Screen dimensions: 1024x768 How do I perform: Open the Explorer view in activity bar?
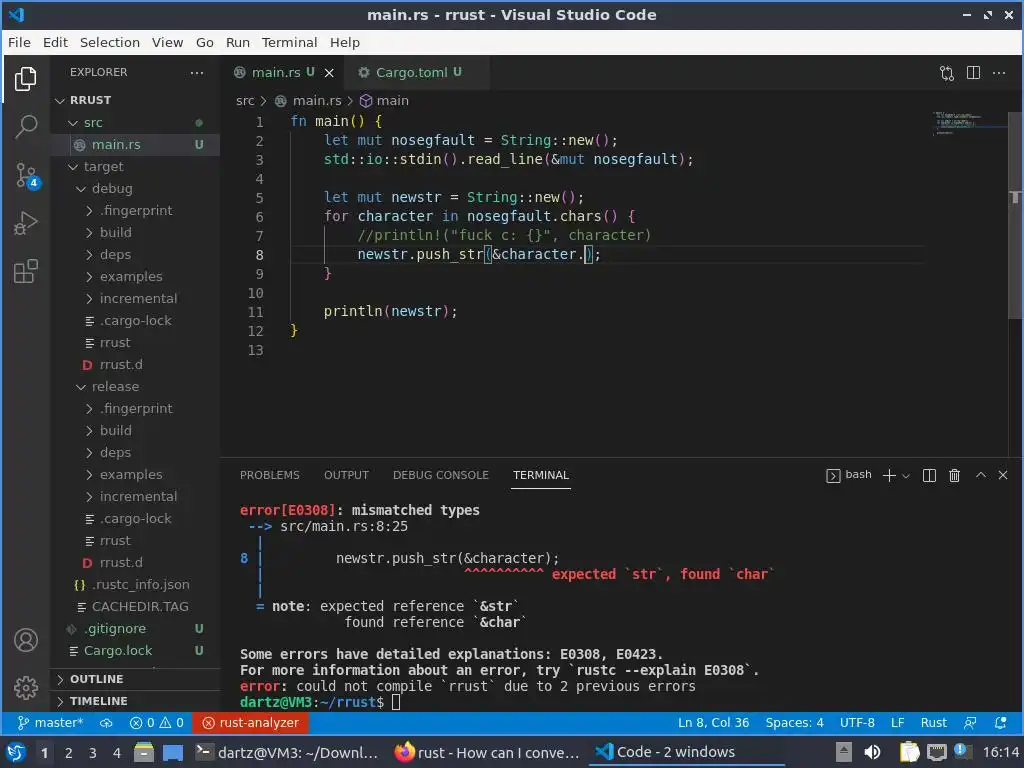25,79
